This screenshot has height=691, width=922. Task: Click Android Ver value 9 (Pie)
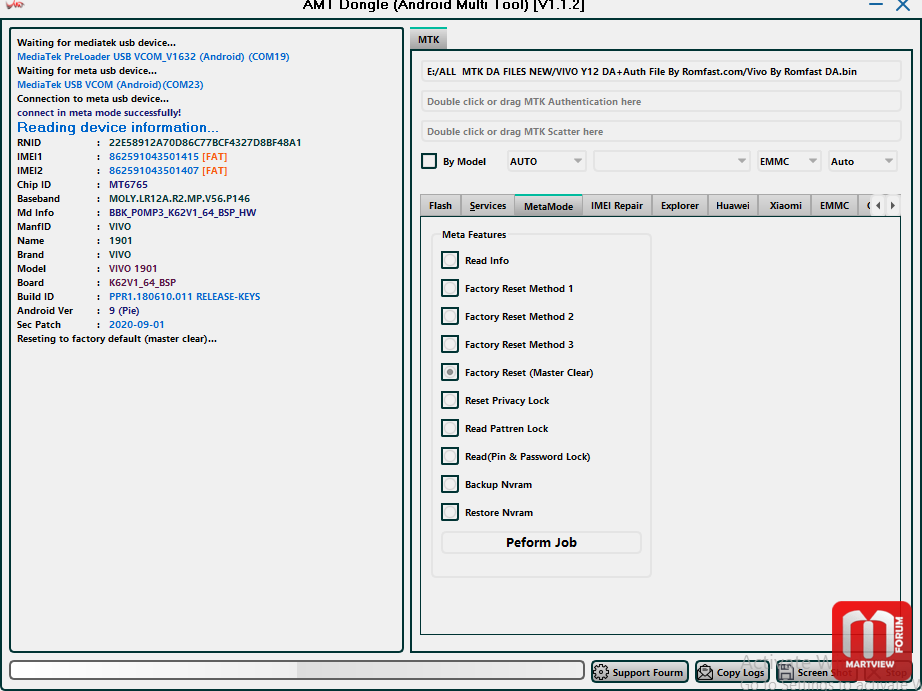(124, 311)
